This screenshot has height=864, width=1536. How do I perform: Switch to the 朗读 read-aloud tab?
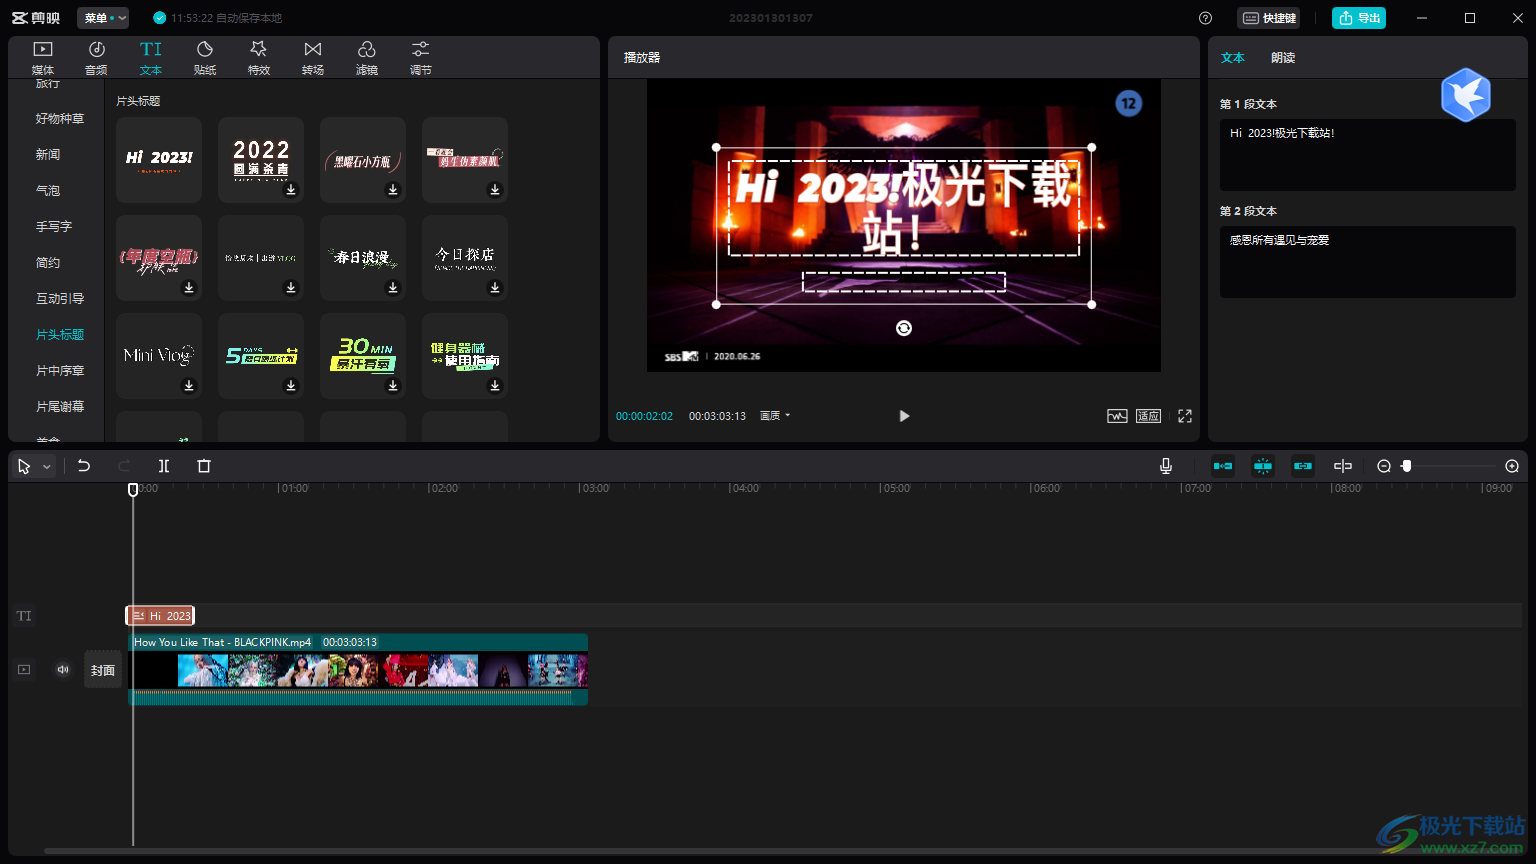tap(1283, 58)
